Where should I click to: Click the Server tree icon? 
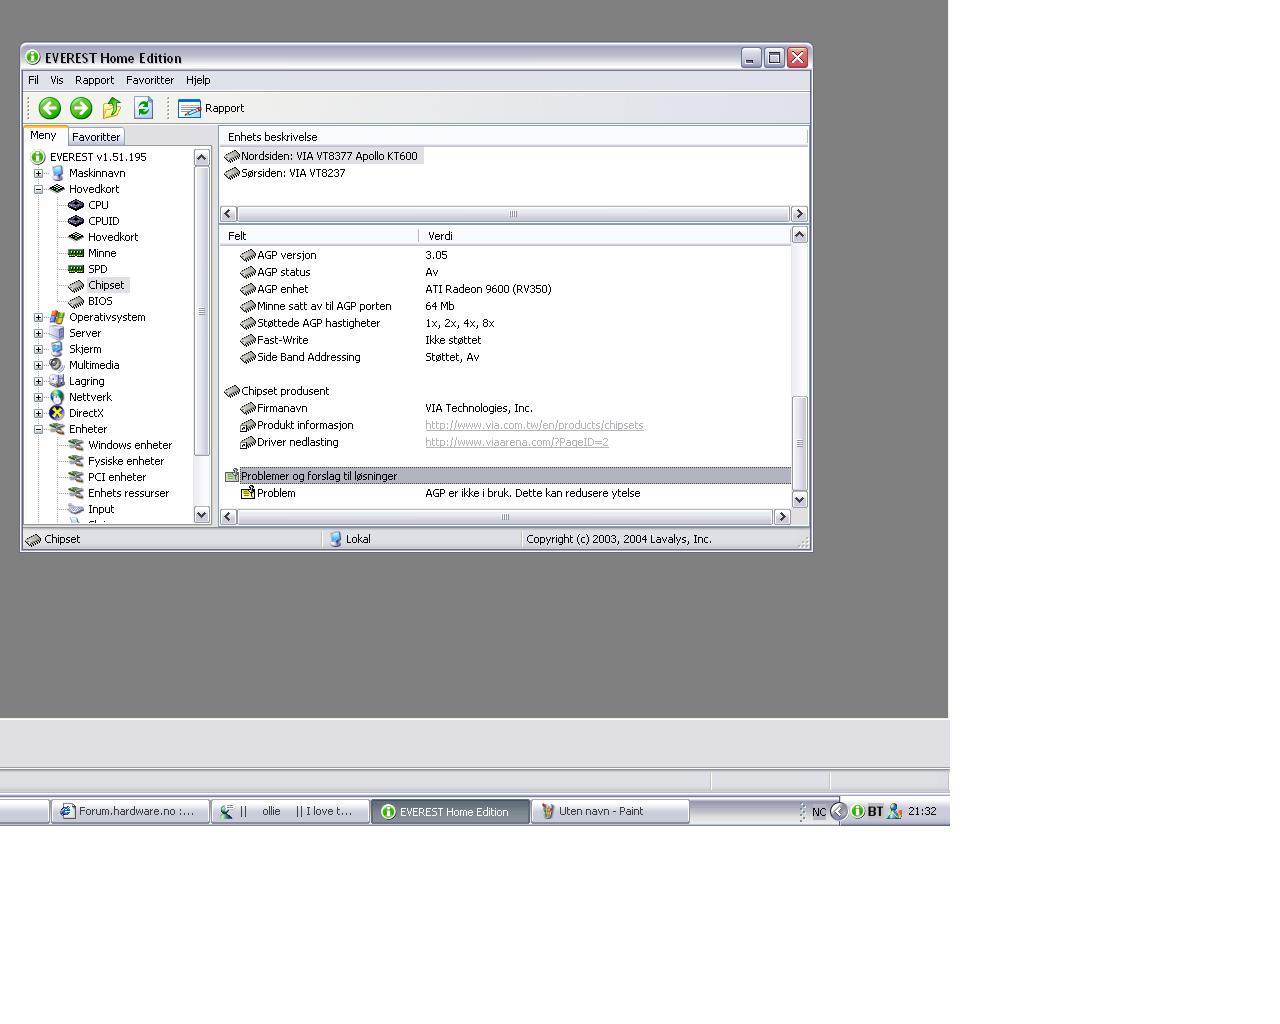(57, 333)
